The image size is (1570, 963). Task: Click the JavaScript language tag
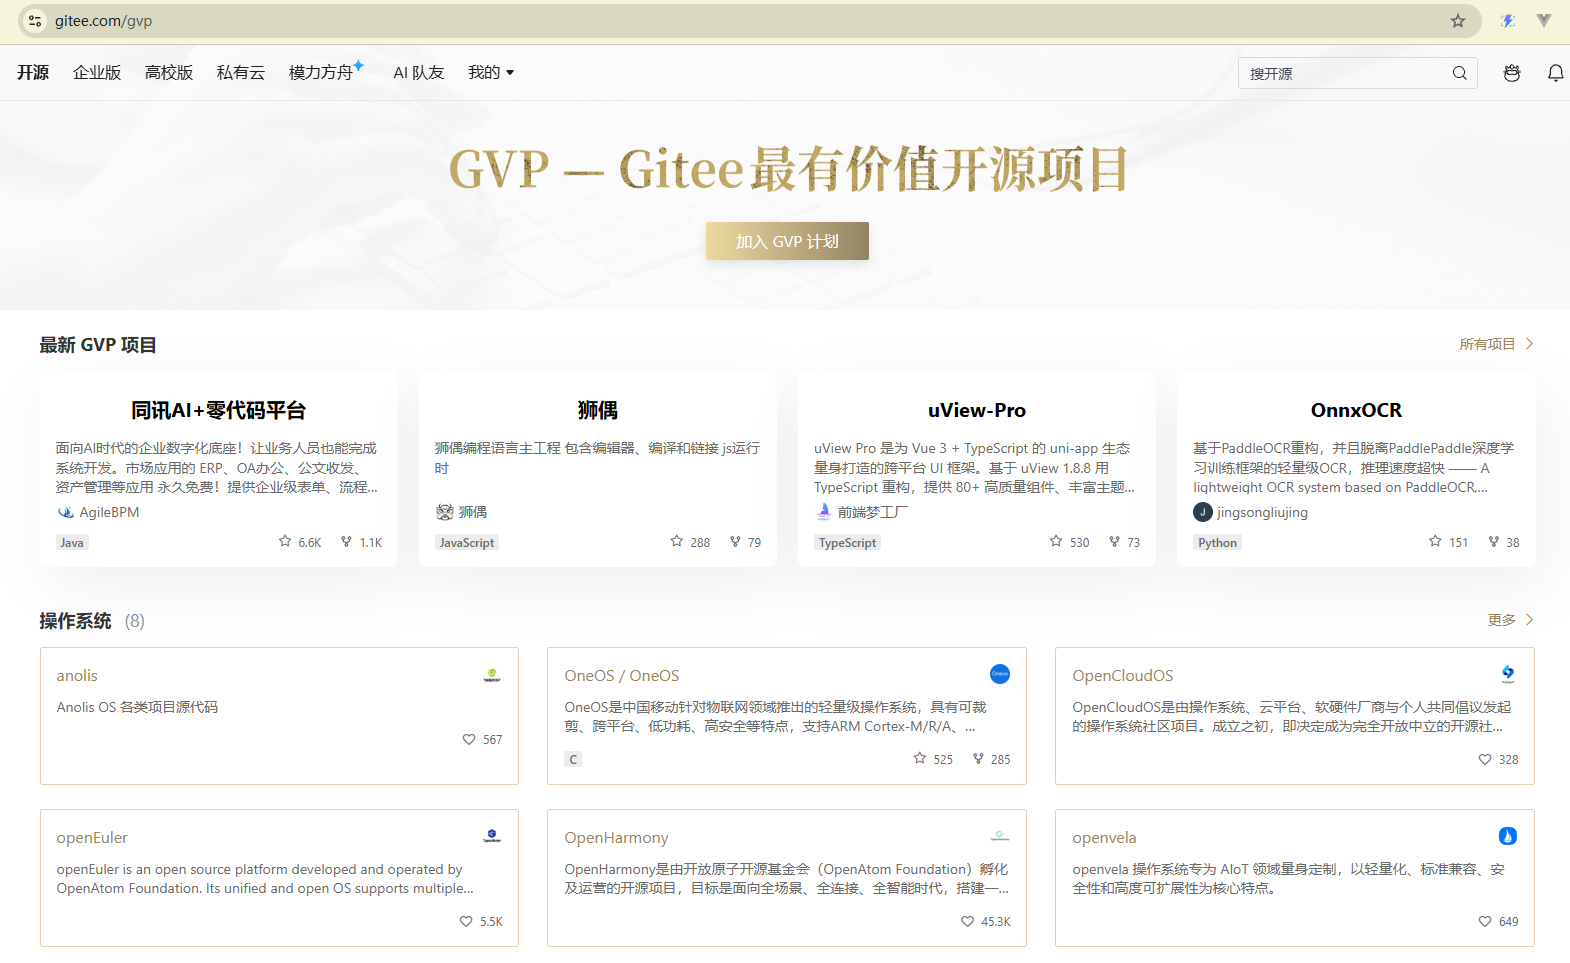click(467, 542)
